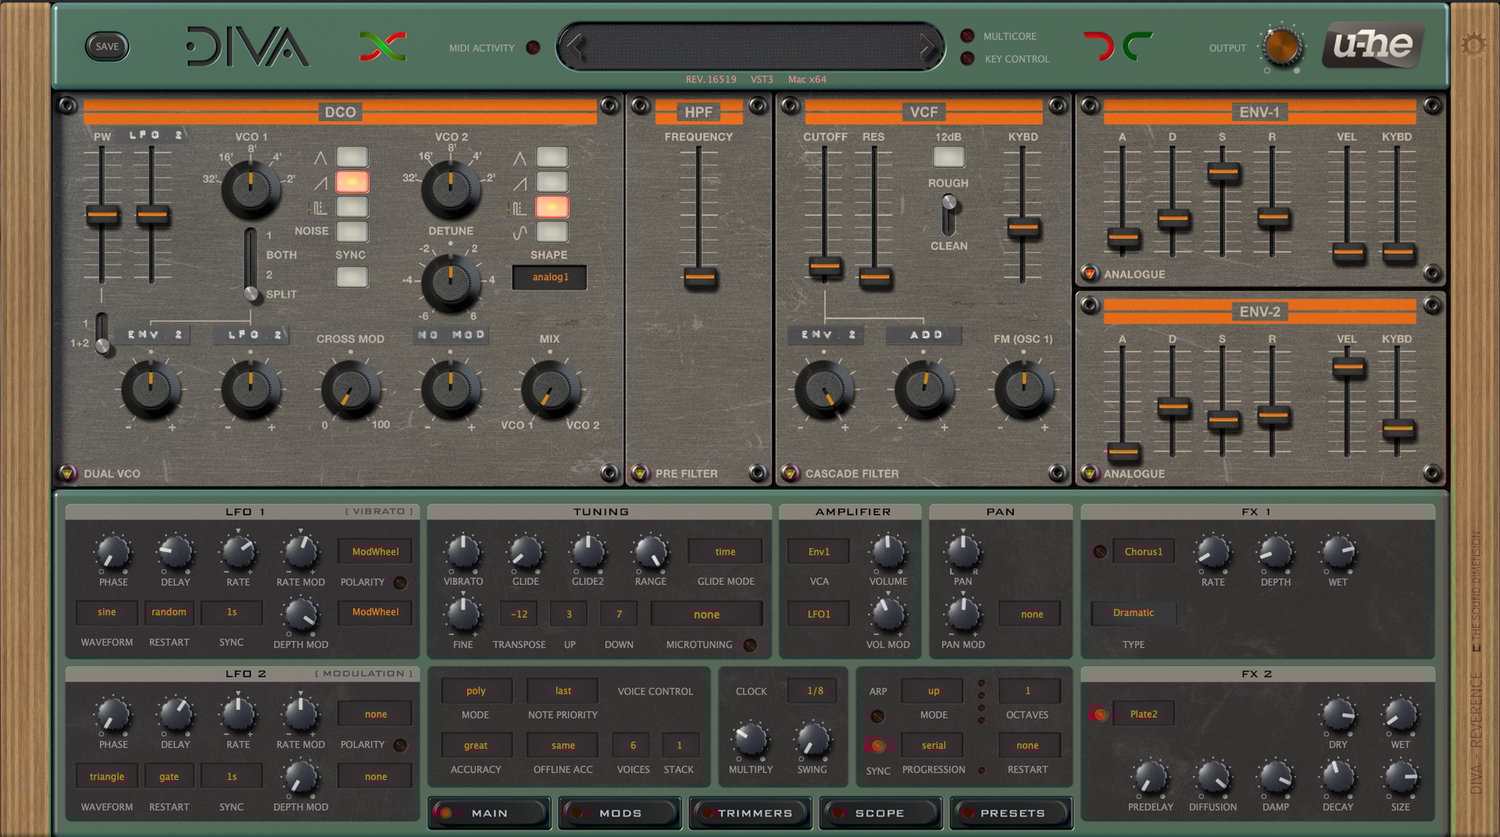The image size is (1500, 837).
Task: Toggle the FX 2 power light
Action: (x=1099, y=714)
